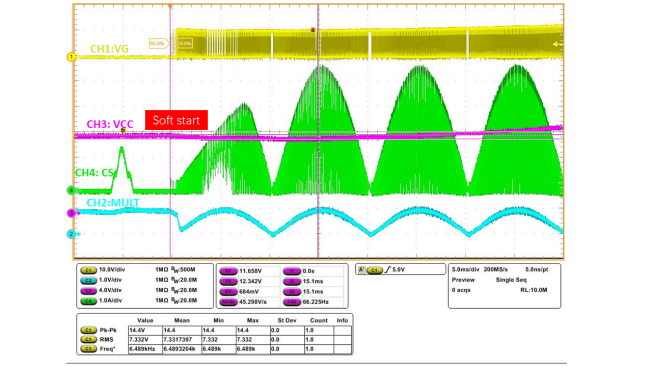Click the Pk-Pk measurement row badge
The image size is (652, 367).
click(88, 330)
